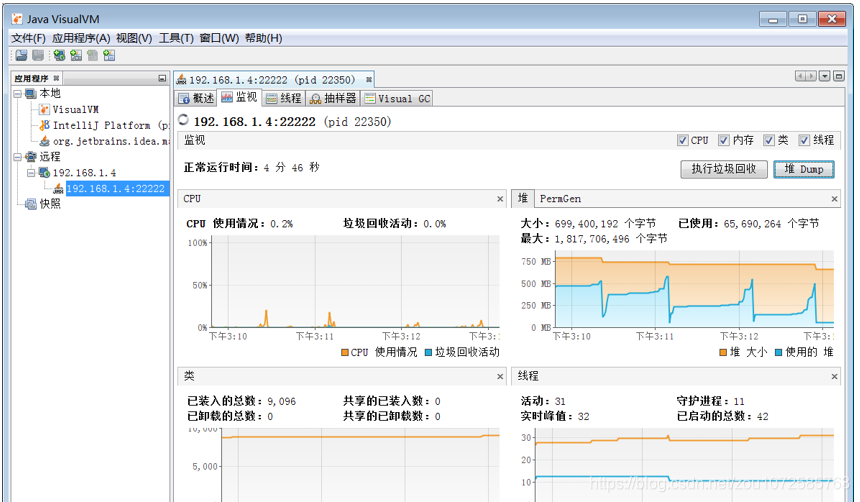
Task: Select the 192.168.1.4:22222 tree node
Action: click(116, 189)
